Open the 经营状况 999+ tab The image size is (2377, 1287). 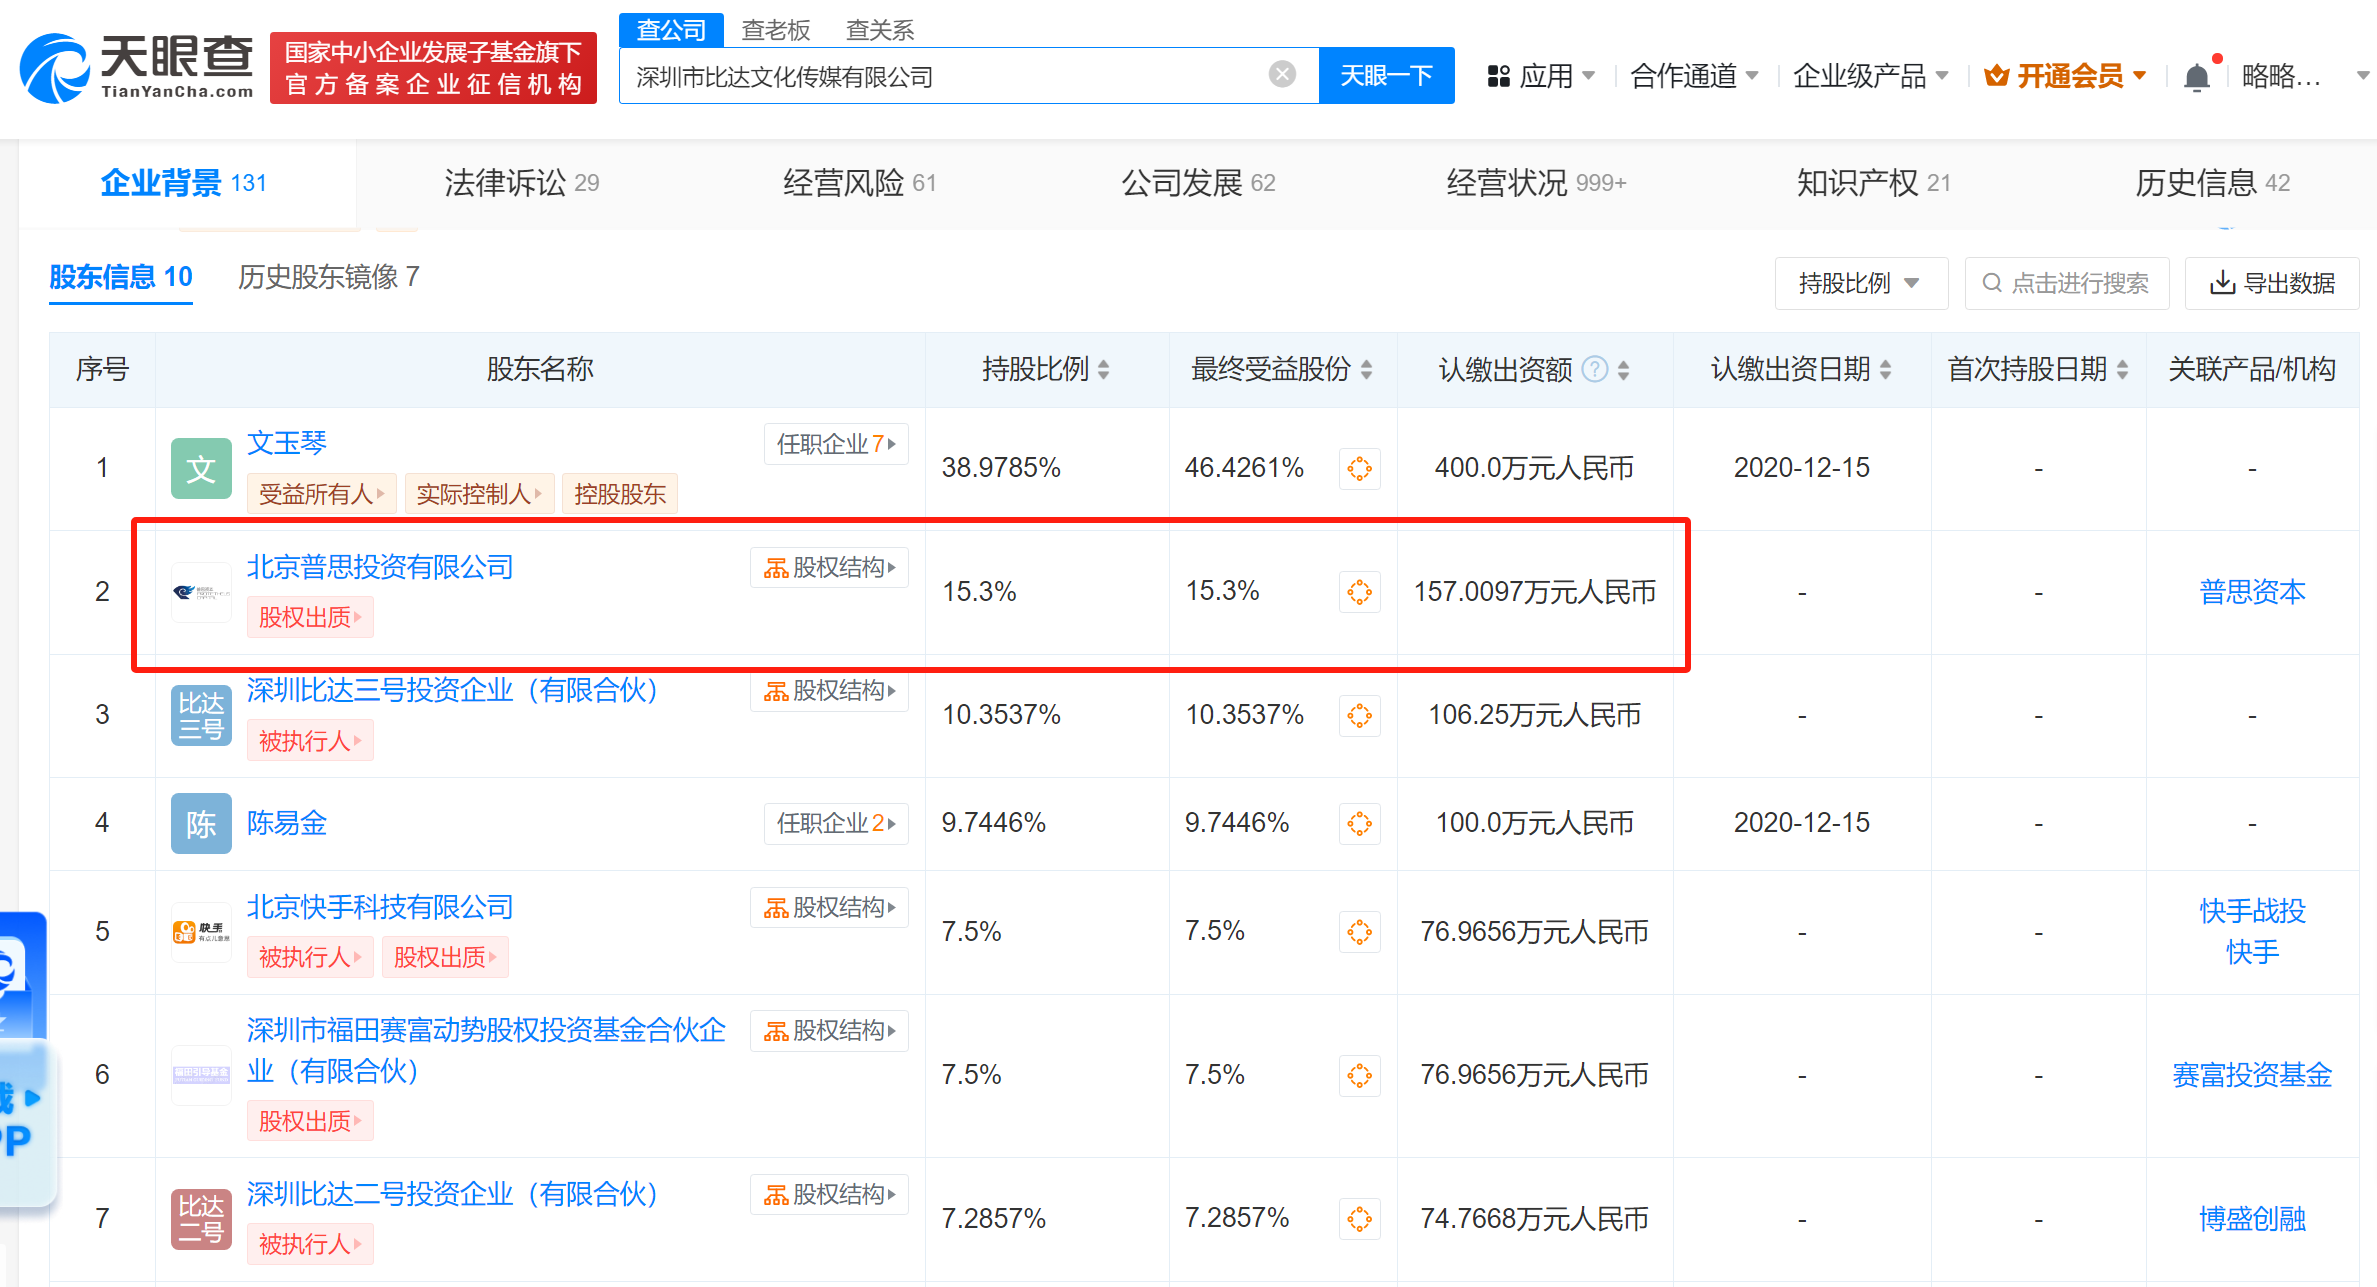[1537, 183]
